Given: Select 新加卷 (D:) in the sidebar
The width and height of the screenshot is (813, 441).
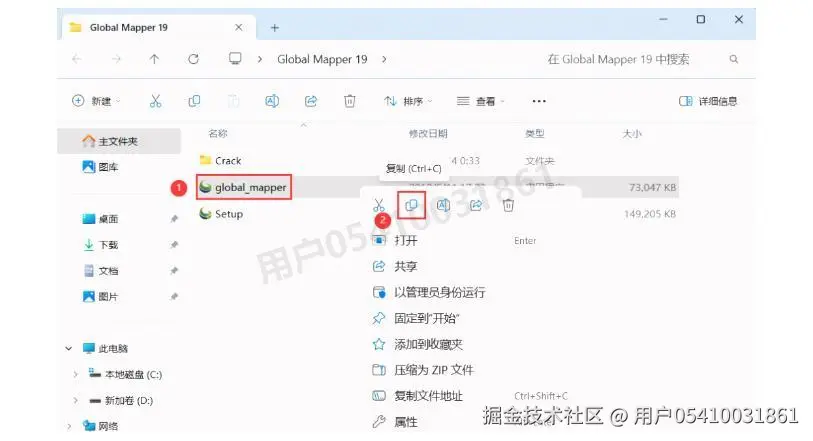Looking at the screenshot, I should [x=121, y=400].
